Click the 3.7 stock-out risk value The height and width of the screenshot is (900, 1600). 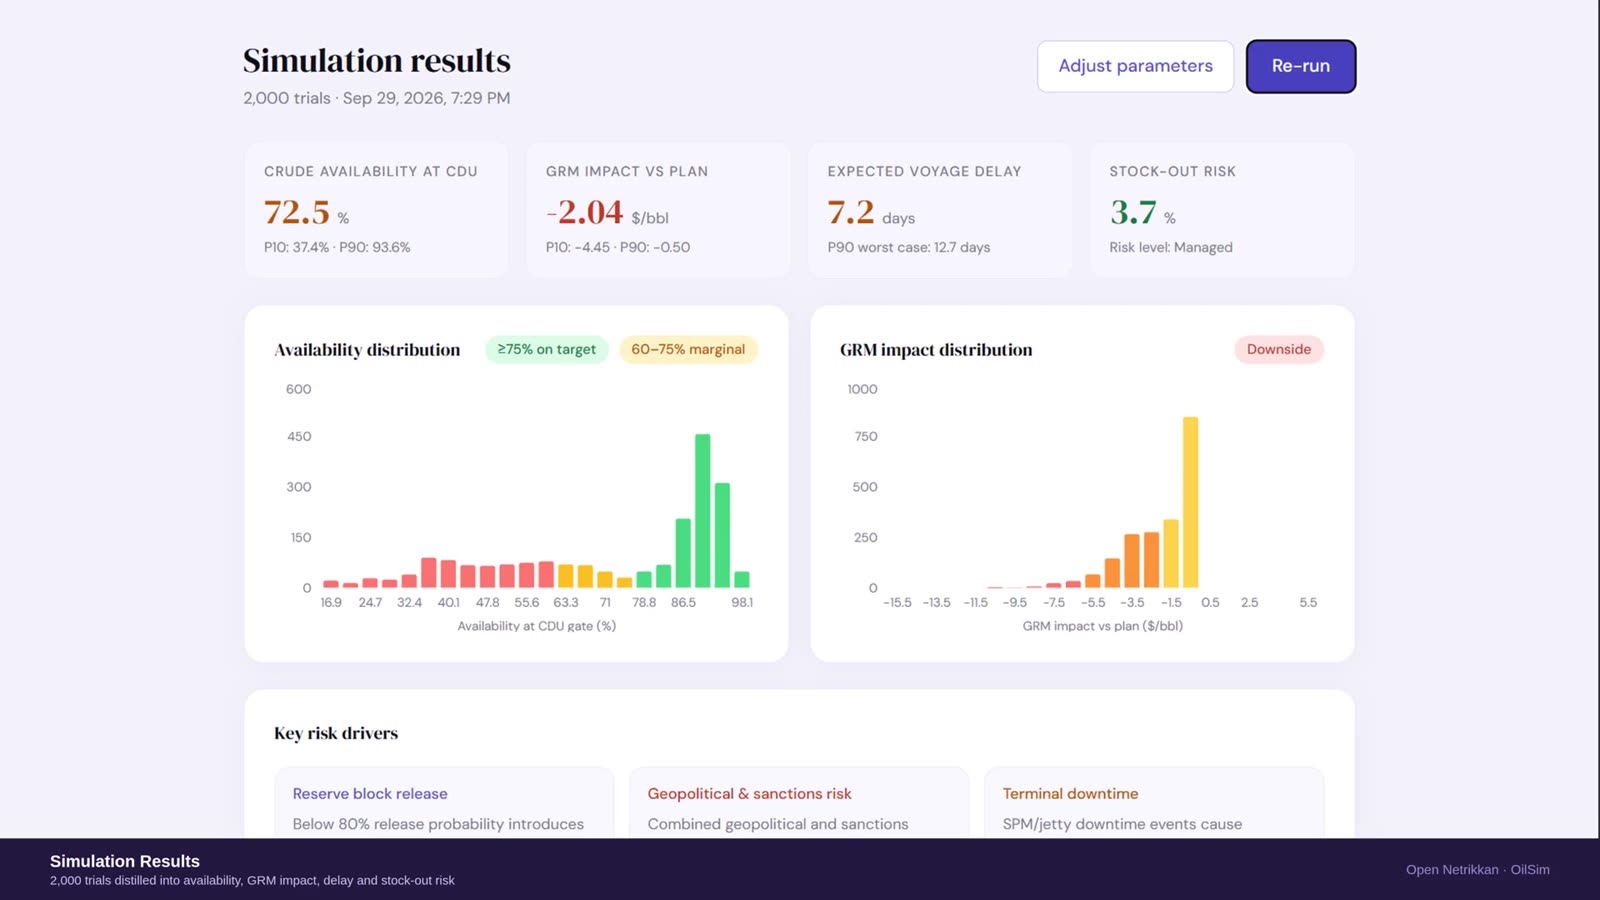[x=1133, y=212]
